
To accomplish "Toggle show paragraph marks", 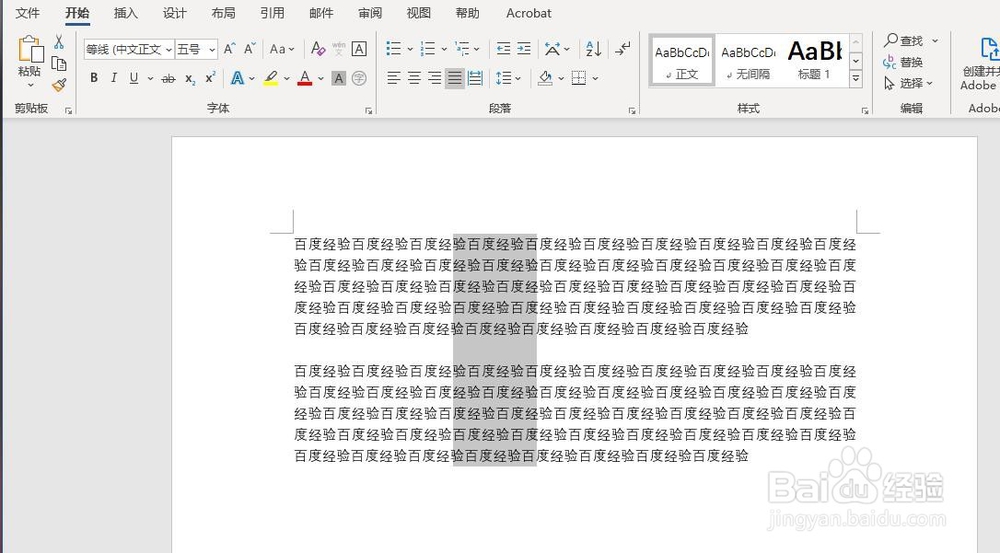I will coord(622,48).
